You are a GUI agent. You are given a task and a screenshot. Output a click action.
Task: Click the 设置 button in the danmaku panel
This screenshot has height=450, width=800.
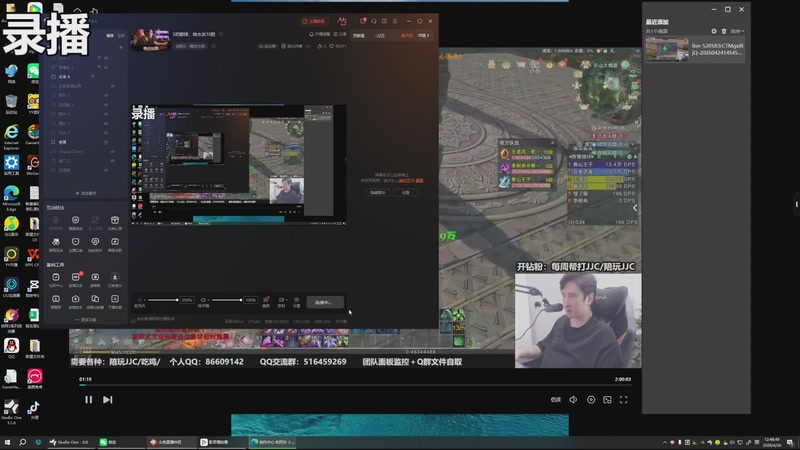point(406,192)
